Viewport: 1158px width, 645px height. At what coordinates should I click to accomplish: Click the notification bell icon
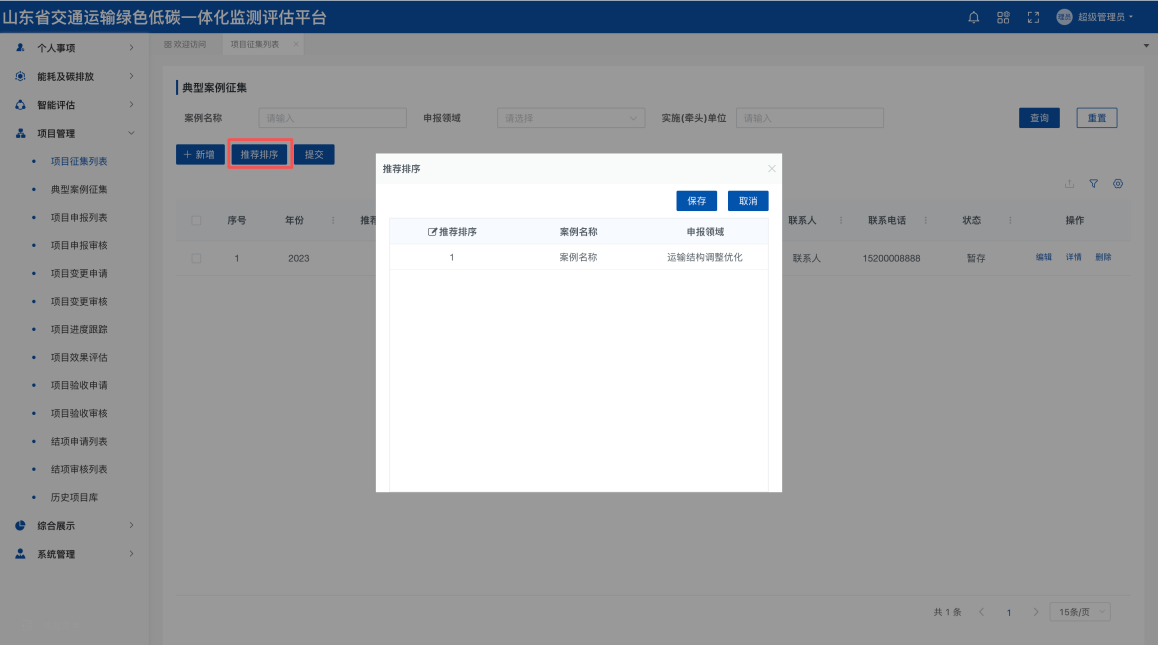(x=974, y=17)
